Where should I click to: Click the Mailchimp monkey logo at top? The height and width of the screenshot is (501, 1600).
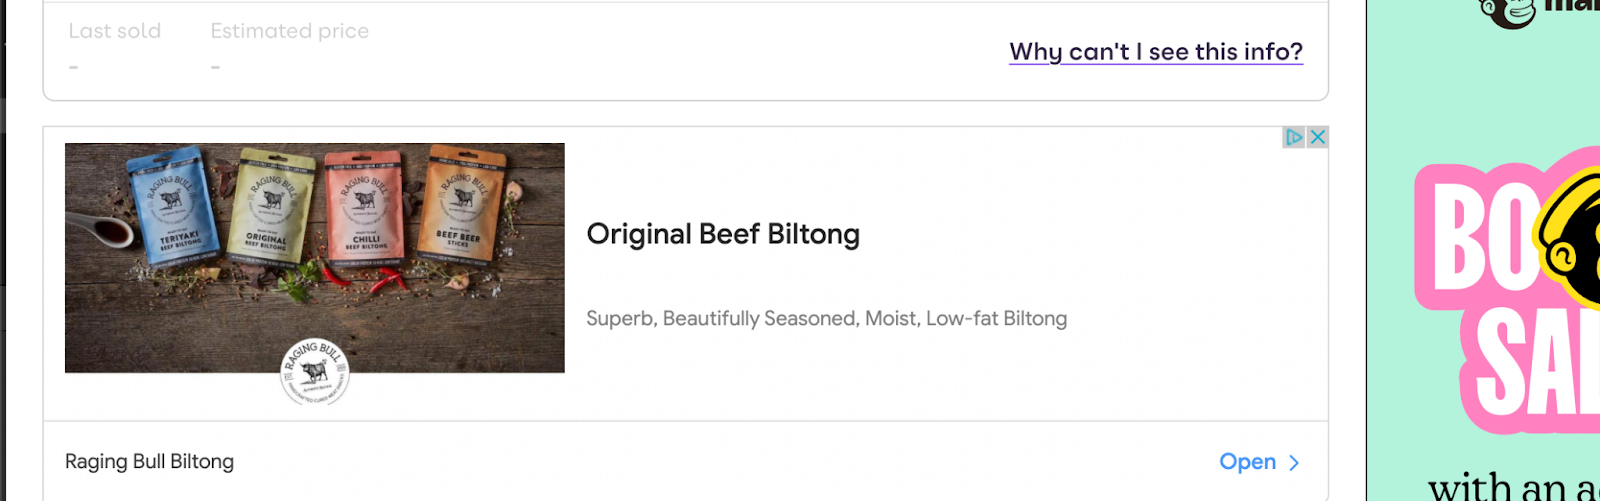[x=1508, y=12]
